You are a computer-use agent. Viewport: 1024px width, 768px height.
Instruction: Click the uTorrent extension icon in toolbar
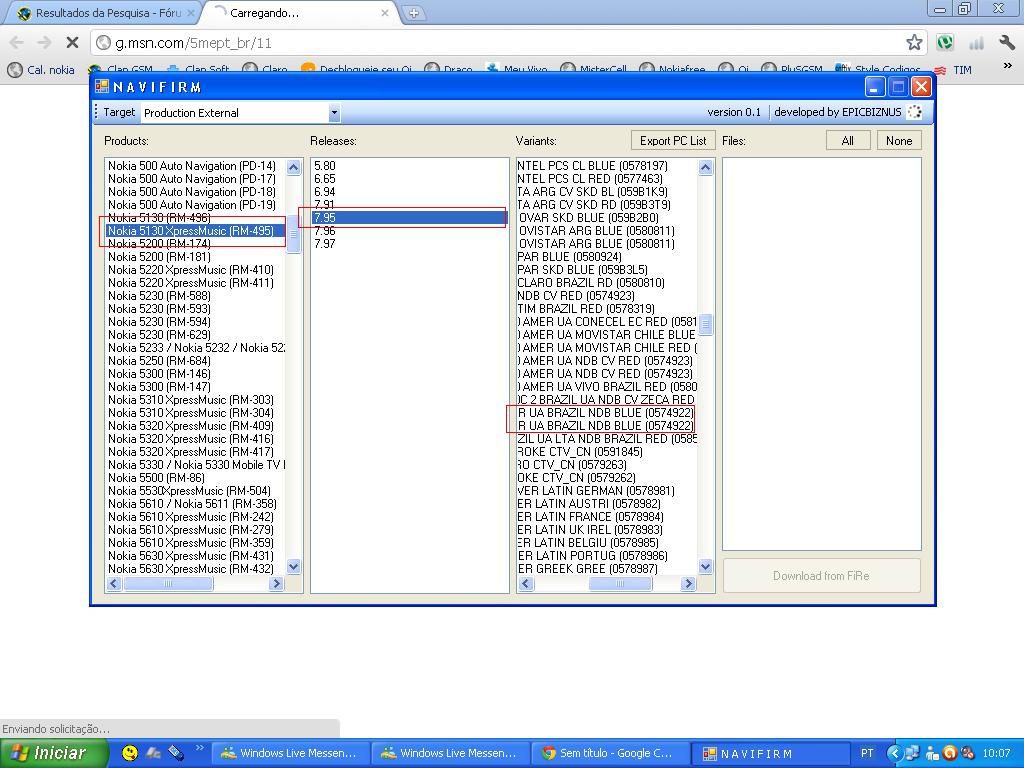(x=944, y=43)
